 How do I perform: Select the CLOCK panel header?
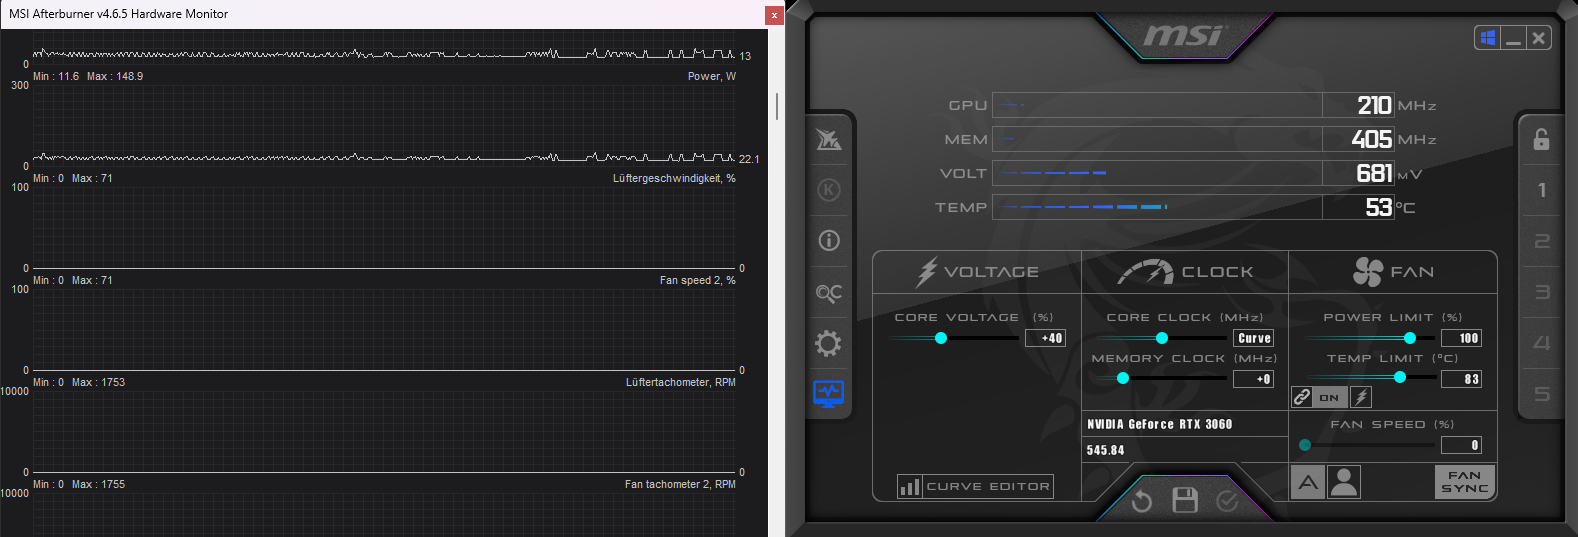pyautogui.click(x=1185, y=272)
